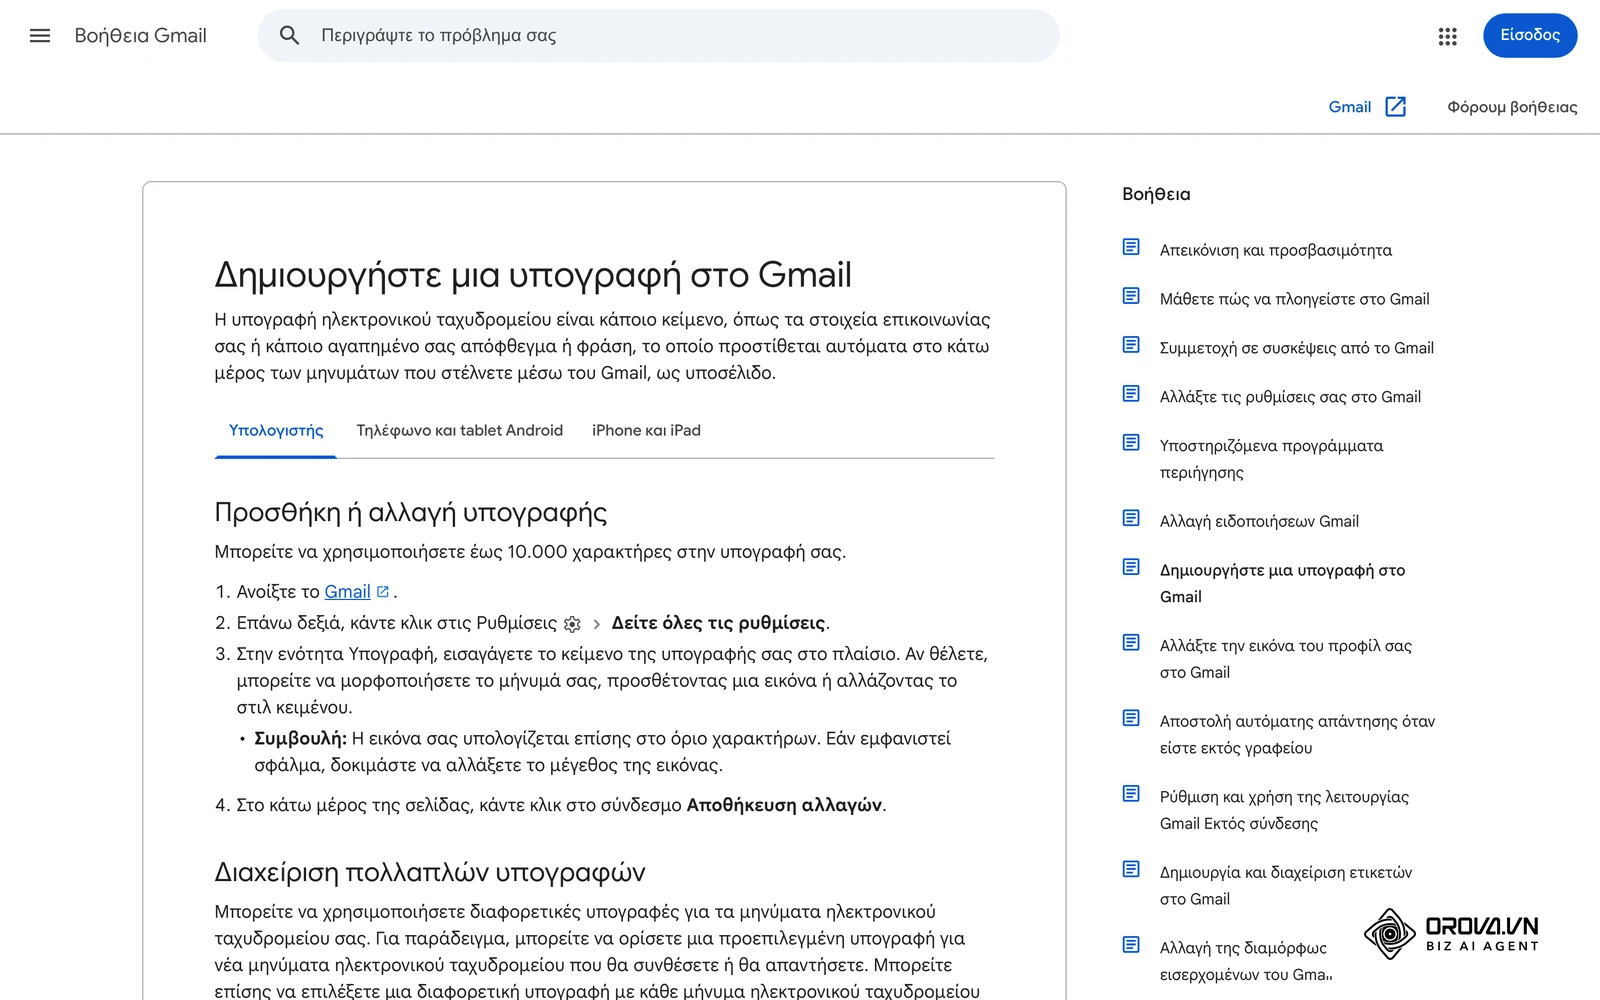Go to Gmail via the top-right link
The width and height of the screenshot is (1600, 1000).
pyautogui.click(x=1349, y=107)
